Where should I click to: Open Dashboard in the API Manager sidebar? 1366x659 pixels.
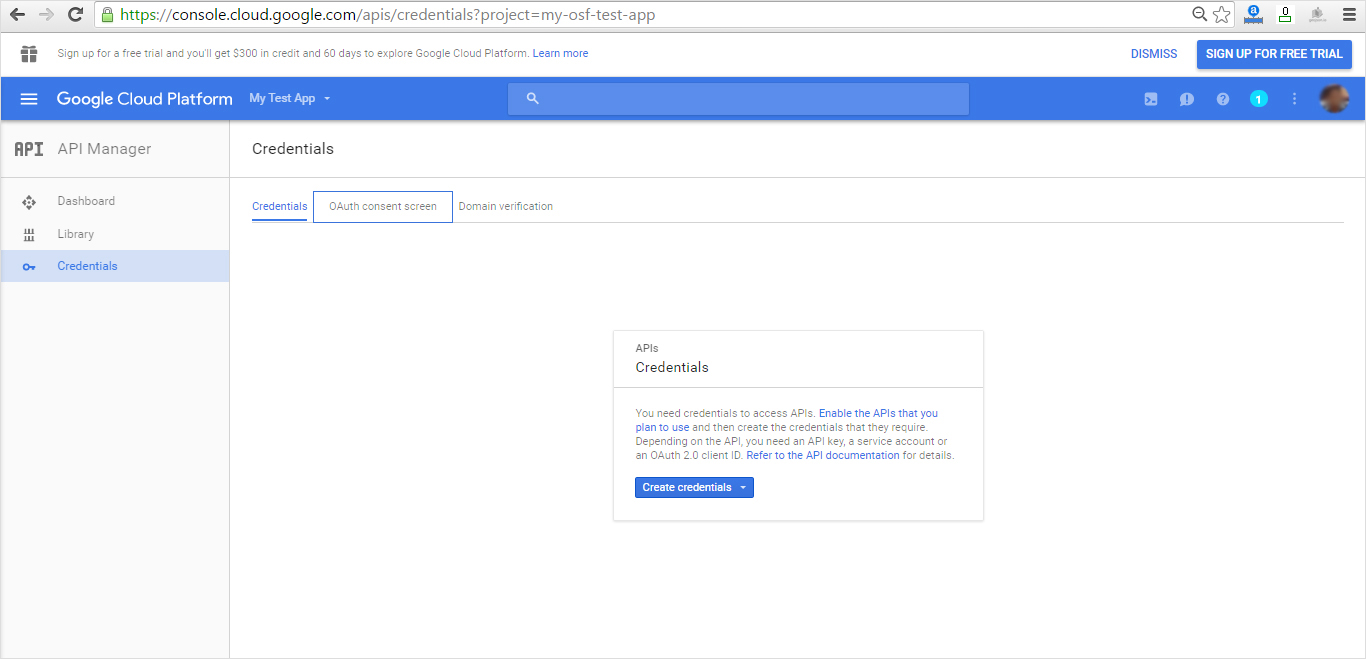[x=115, y=201]
